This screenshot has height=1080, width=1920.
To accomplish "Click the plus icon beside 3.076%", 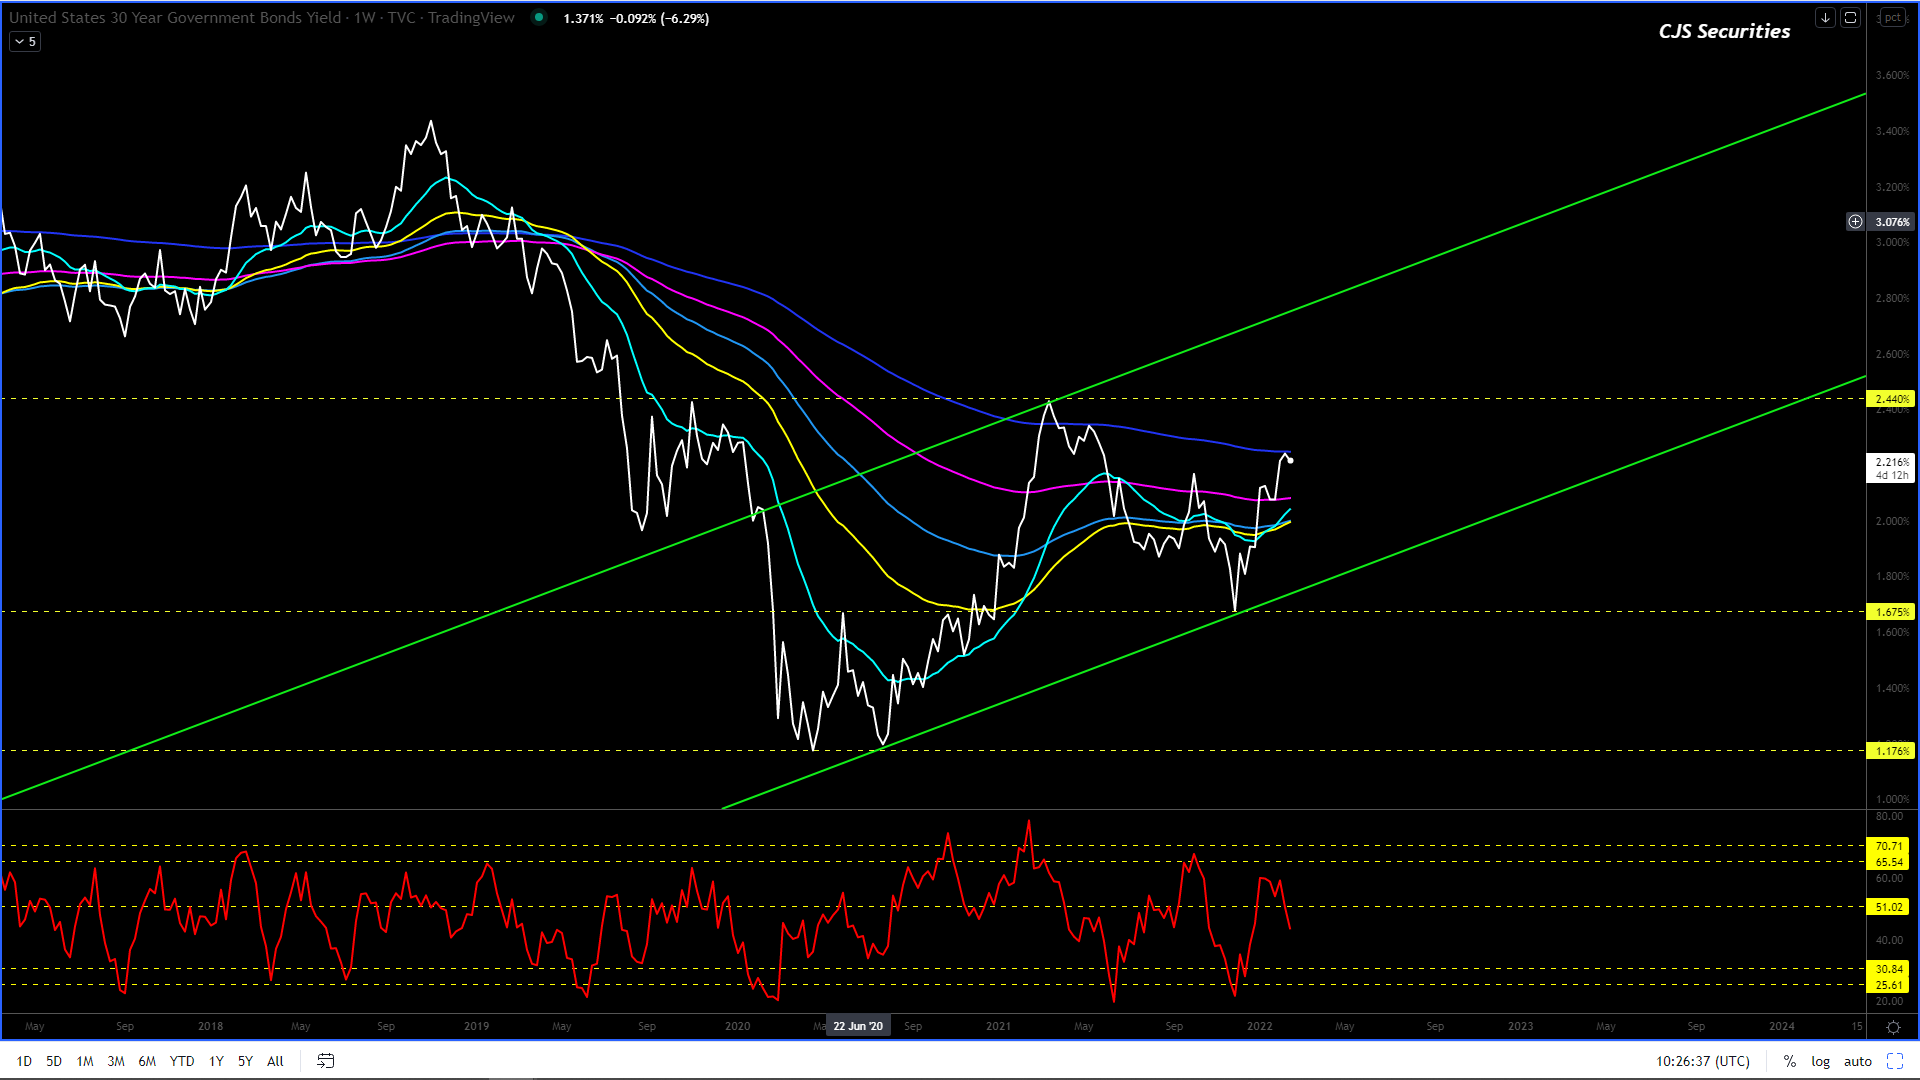I will click(x=1855, y=222).
